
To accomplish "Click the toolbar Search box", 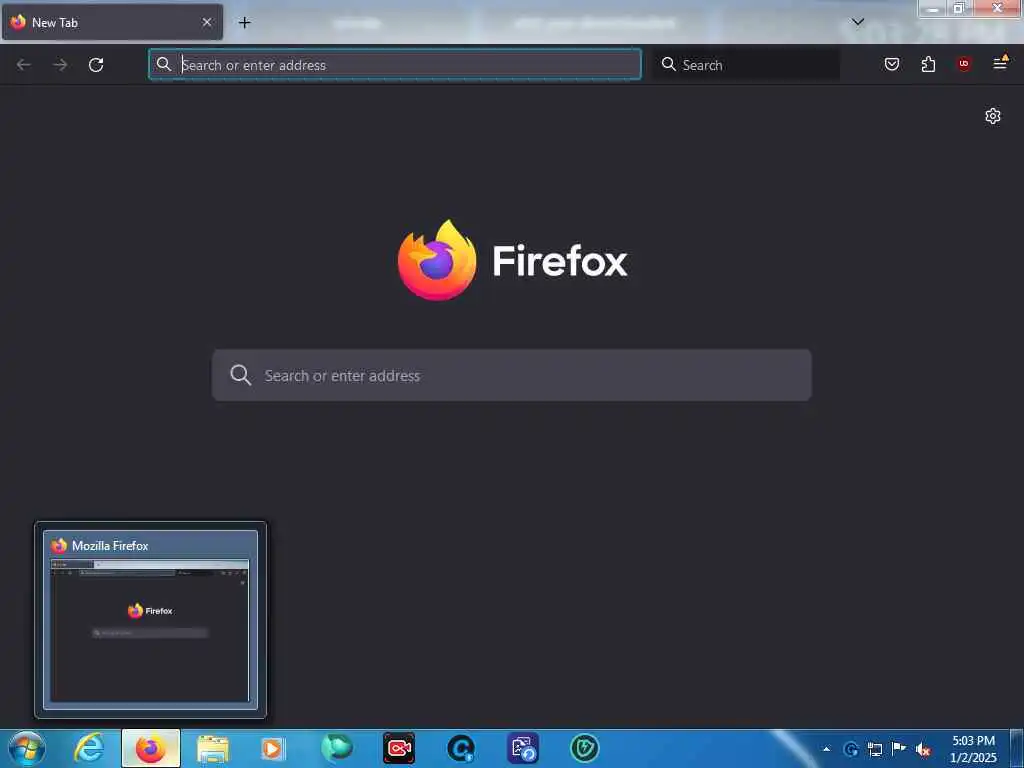I will click(x=746, y=65).
